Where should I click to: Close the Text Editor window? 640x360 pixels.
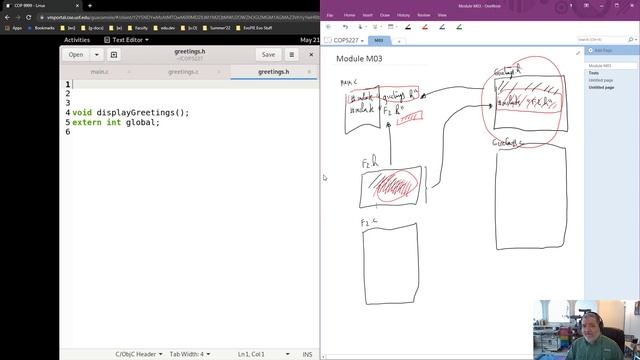click(x=311, y=55)
